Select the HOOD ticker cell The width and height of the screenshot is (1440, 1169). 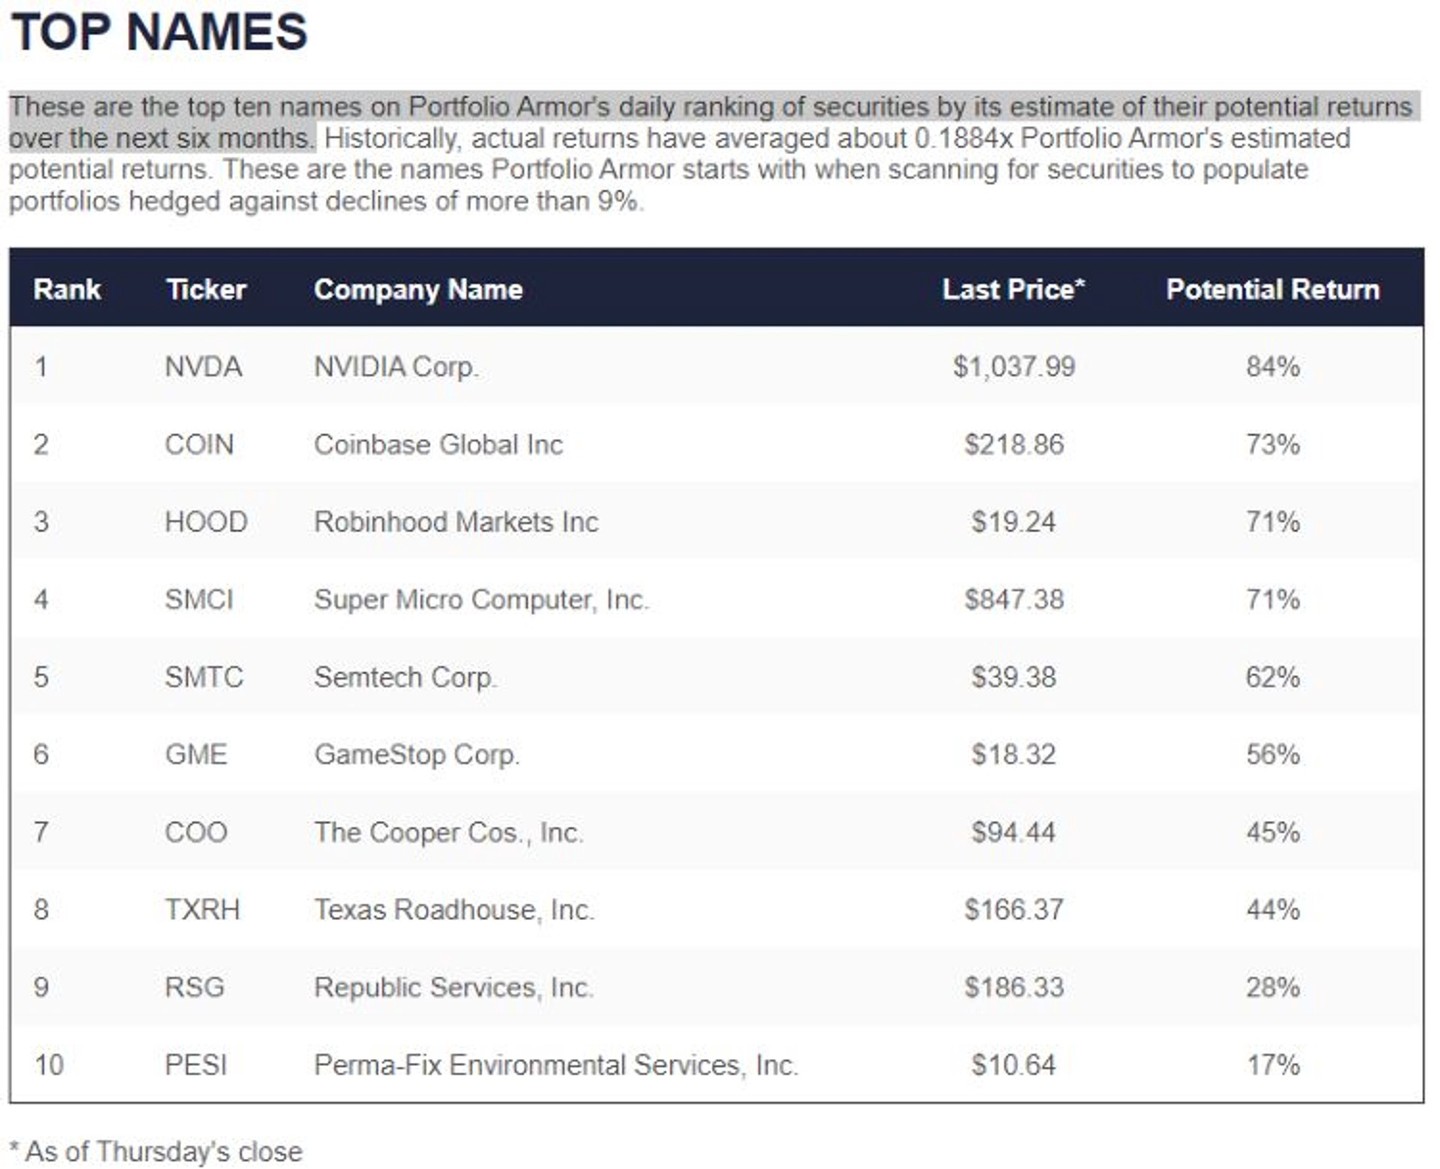coord(206,522)
